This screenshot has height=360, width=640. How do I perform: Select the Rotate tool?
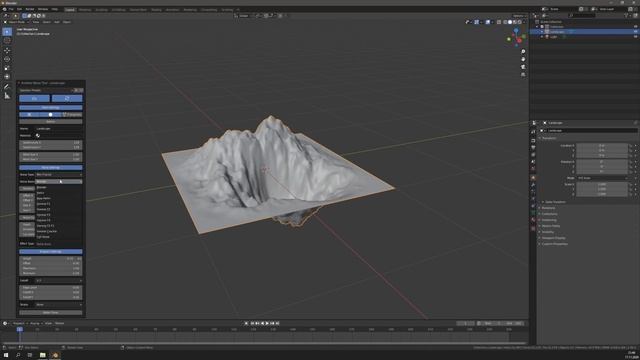click(7, 59)
